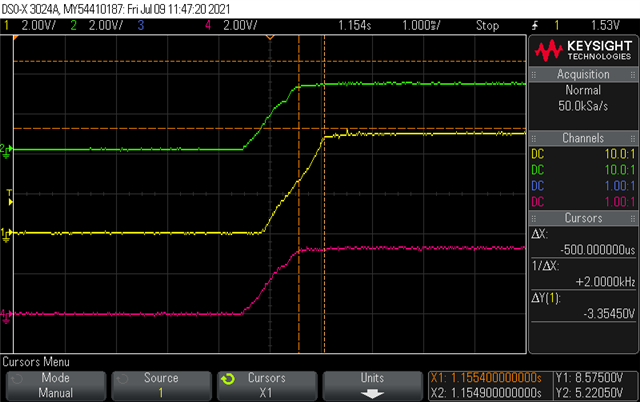Viewport: 640px width, 402px height.
Task: Open the Acquisition panel header
Action: click(583, 74)
